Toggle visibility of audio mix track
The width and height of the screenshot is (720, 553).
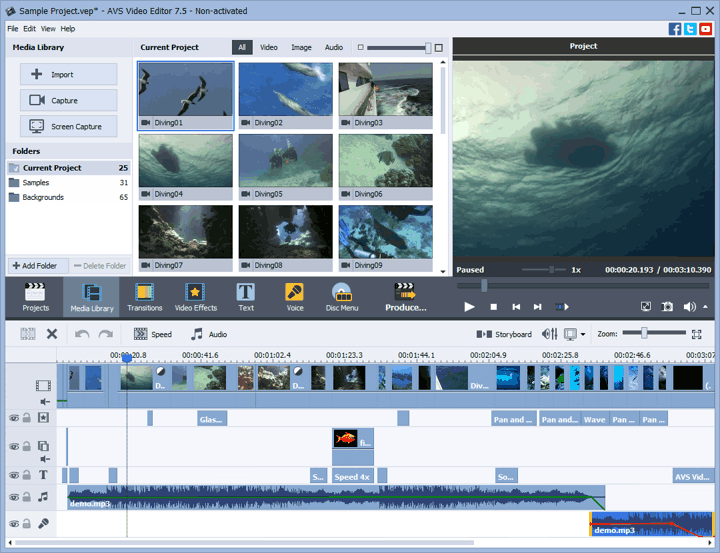(14, 497)
